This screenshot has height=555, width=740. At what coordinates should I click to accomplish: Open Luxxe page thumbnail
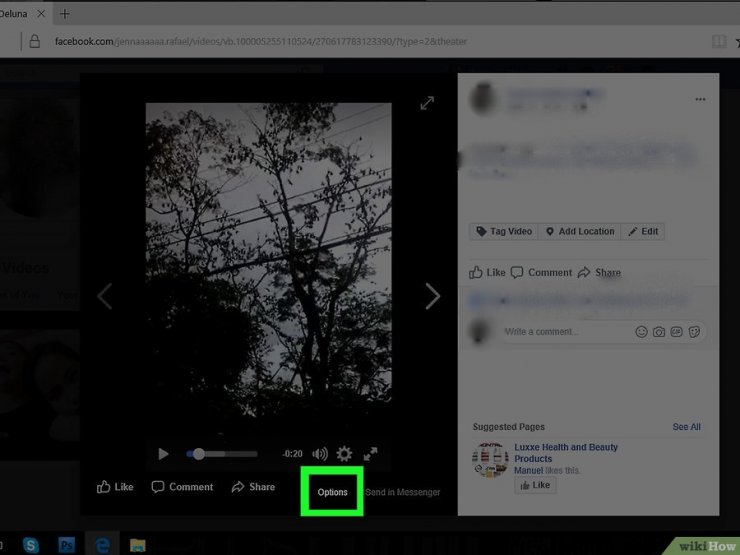[x=490, y=460]
